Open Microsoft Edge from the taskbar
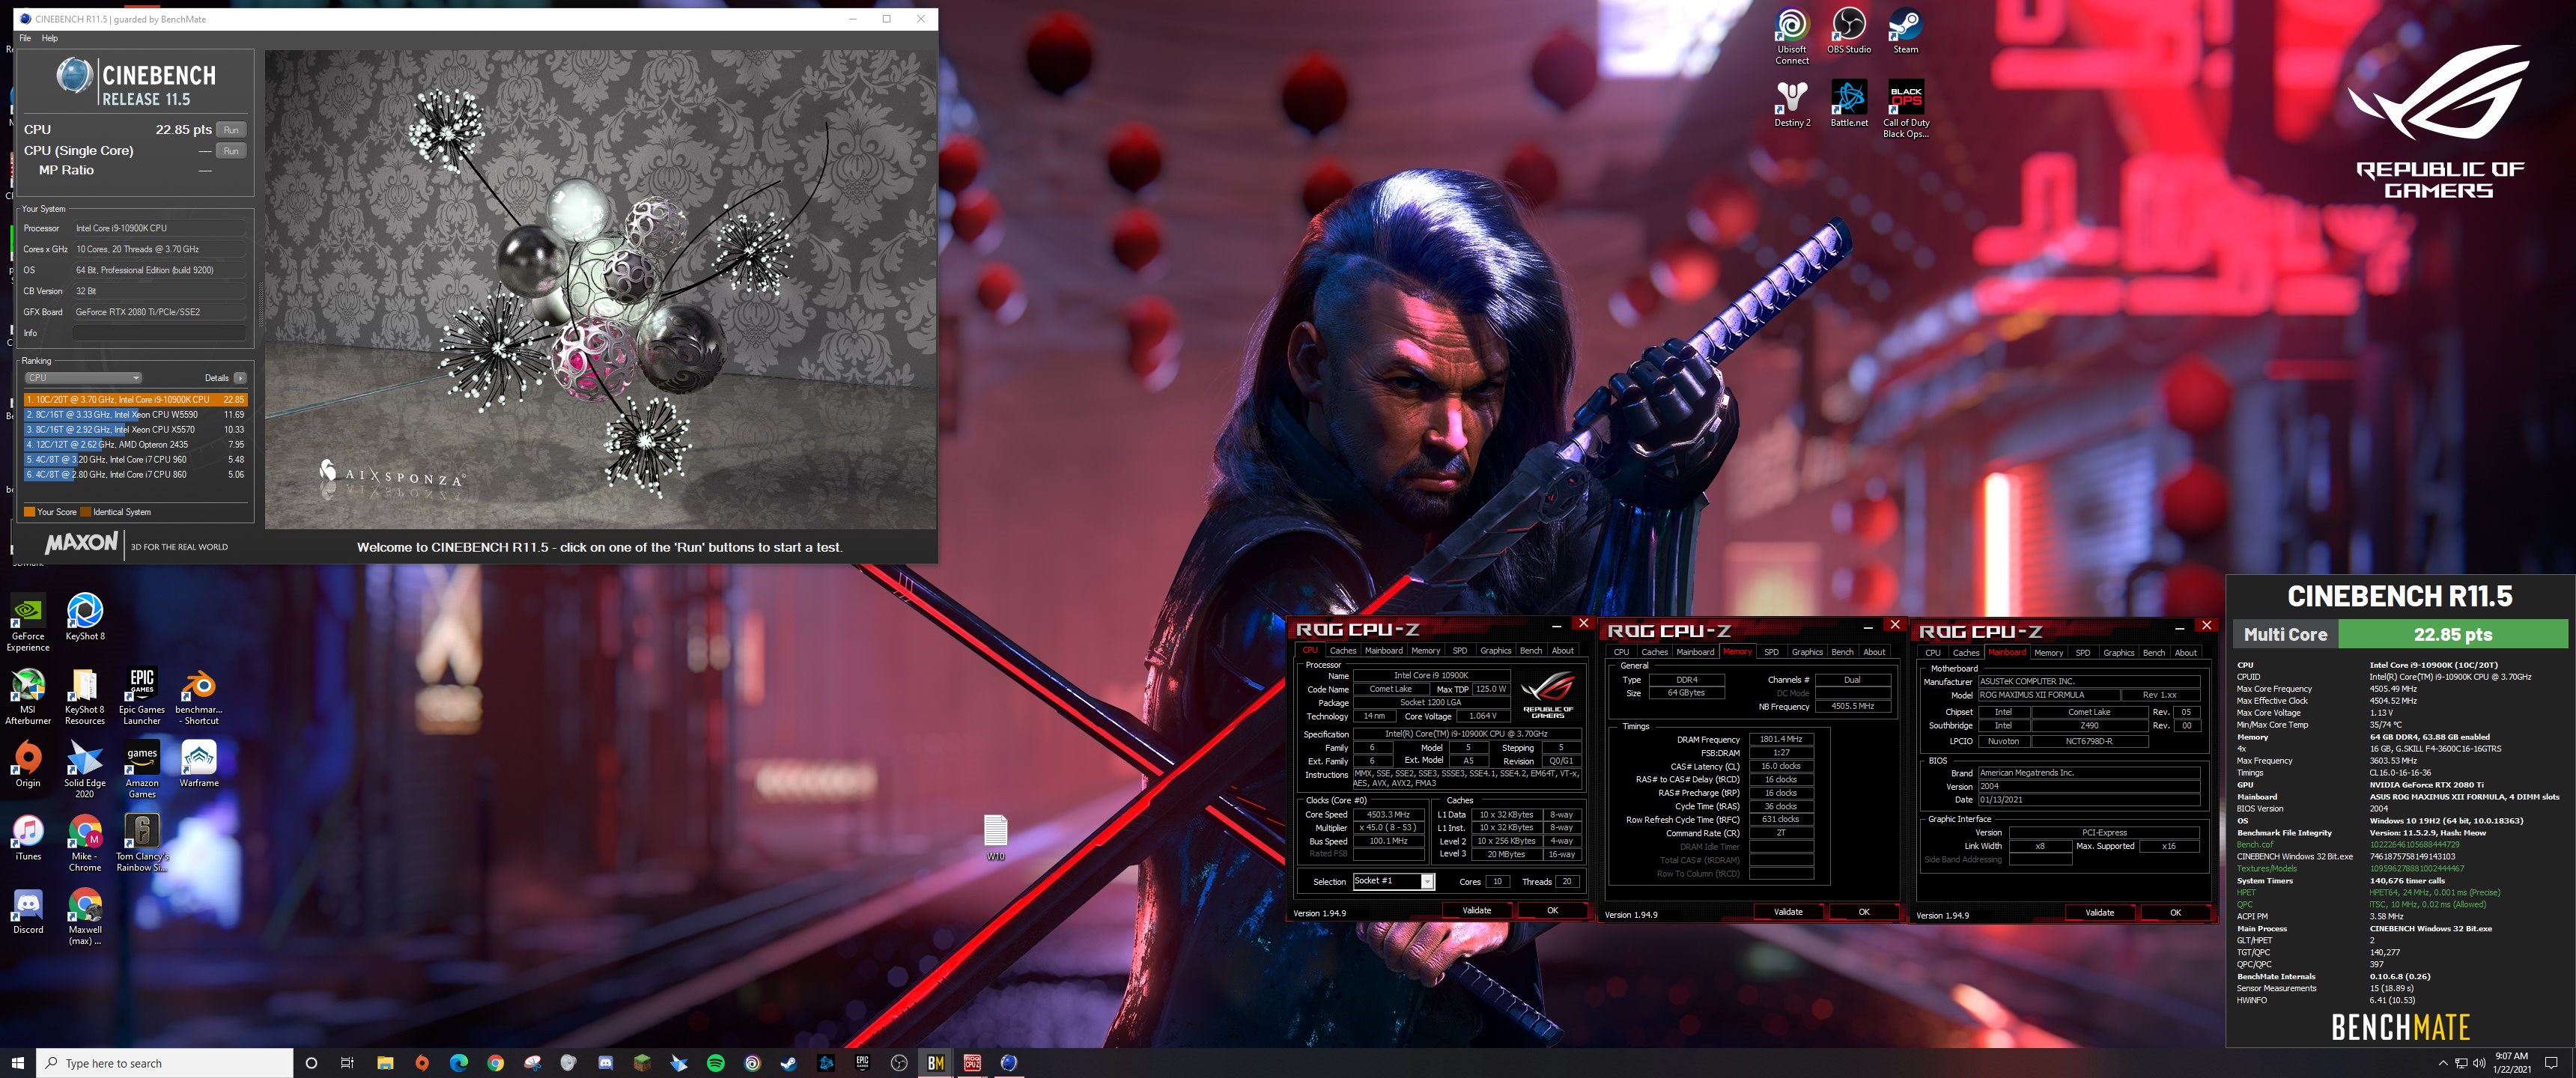The height and width of the screenshot is (1078, 2576). pos(458,1063)
